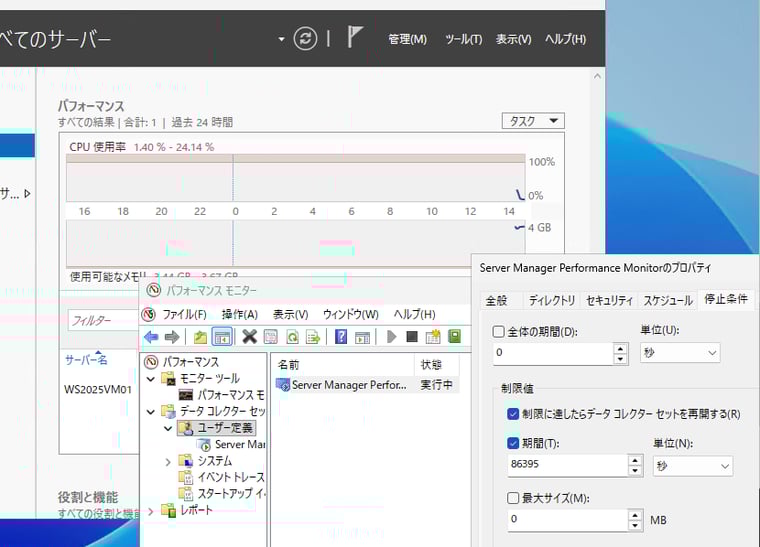The image size is (760, 547).
Task: Switch to the 停止条件 tab
Action: [726, 299]
